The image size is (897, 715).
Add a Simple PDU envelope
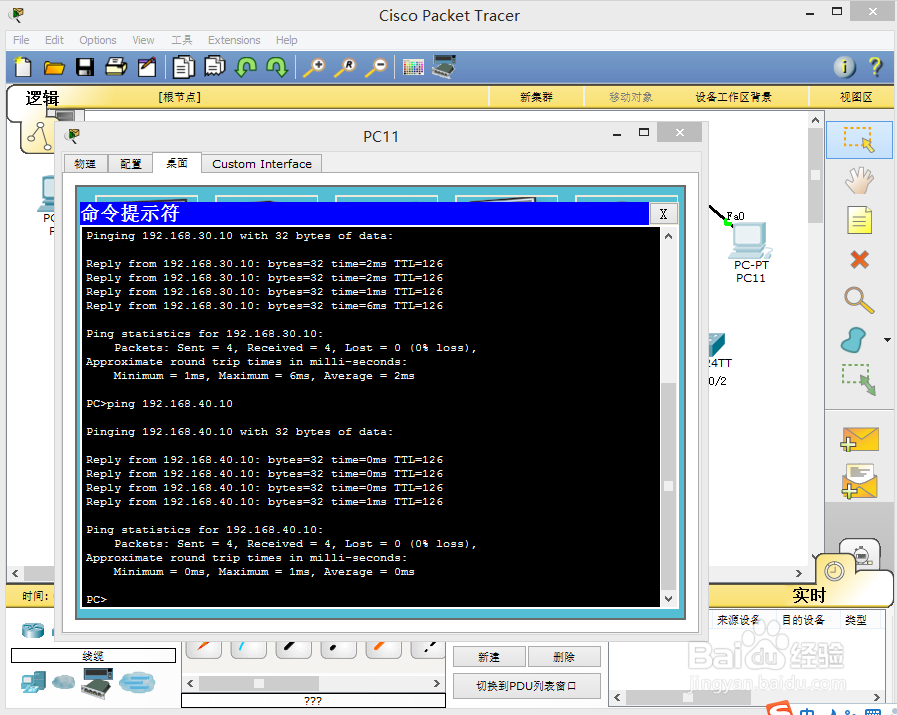859,439
